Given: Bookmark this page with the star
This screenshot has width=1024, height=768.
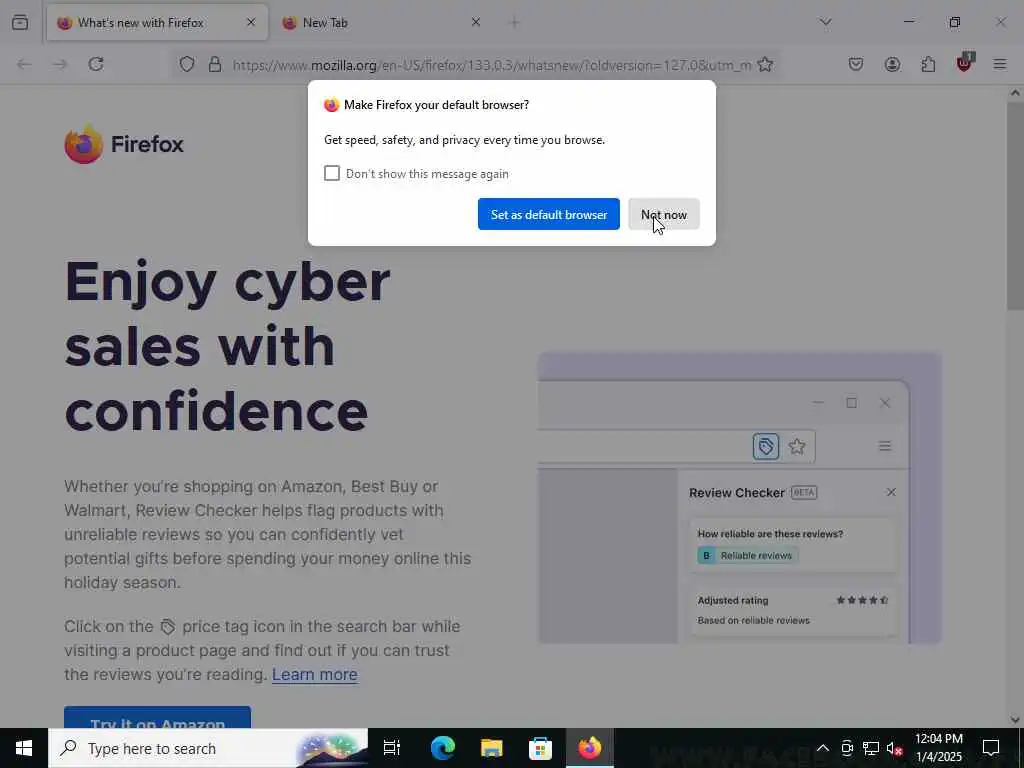Looking at the screenshot, I should 765,64.
